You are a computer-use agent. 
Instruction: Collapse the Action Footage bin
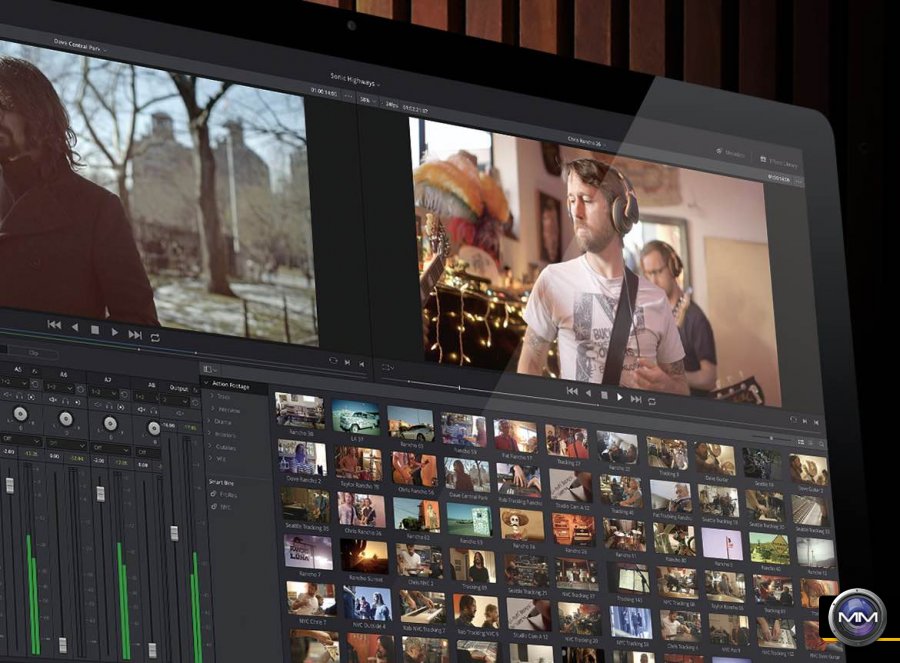tap(207, 382)
